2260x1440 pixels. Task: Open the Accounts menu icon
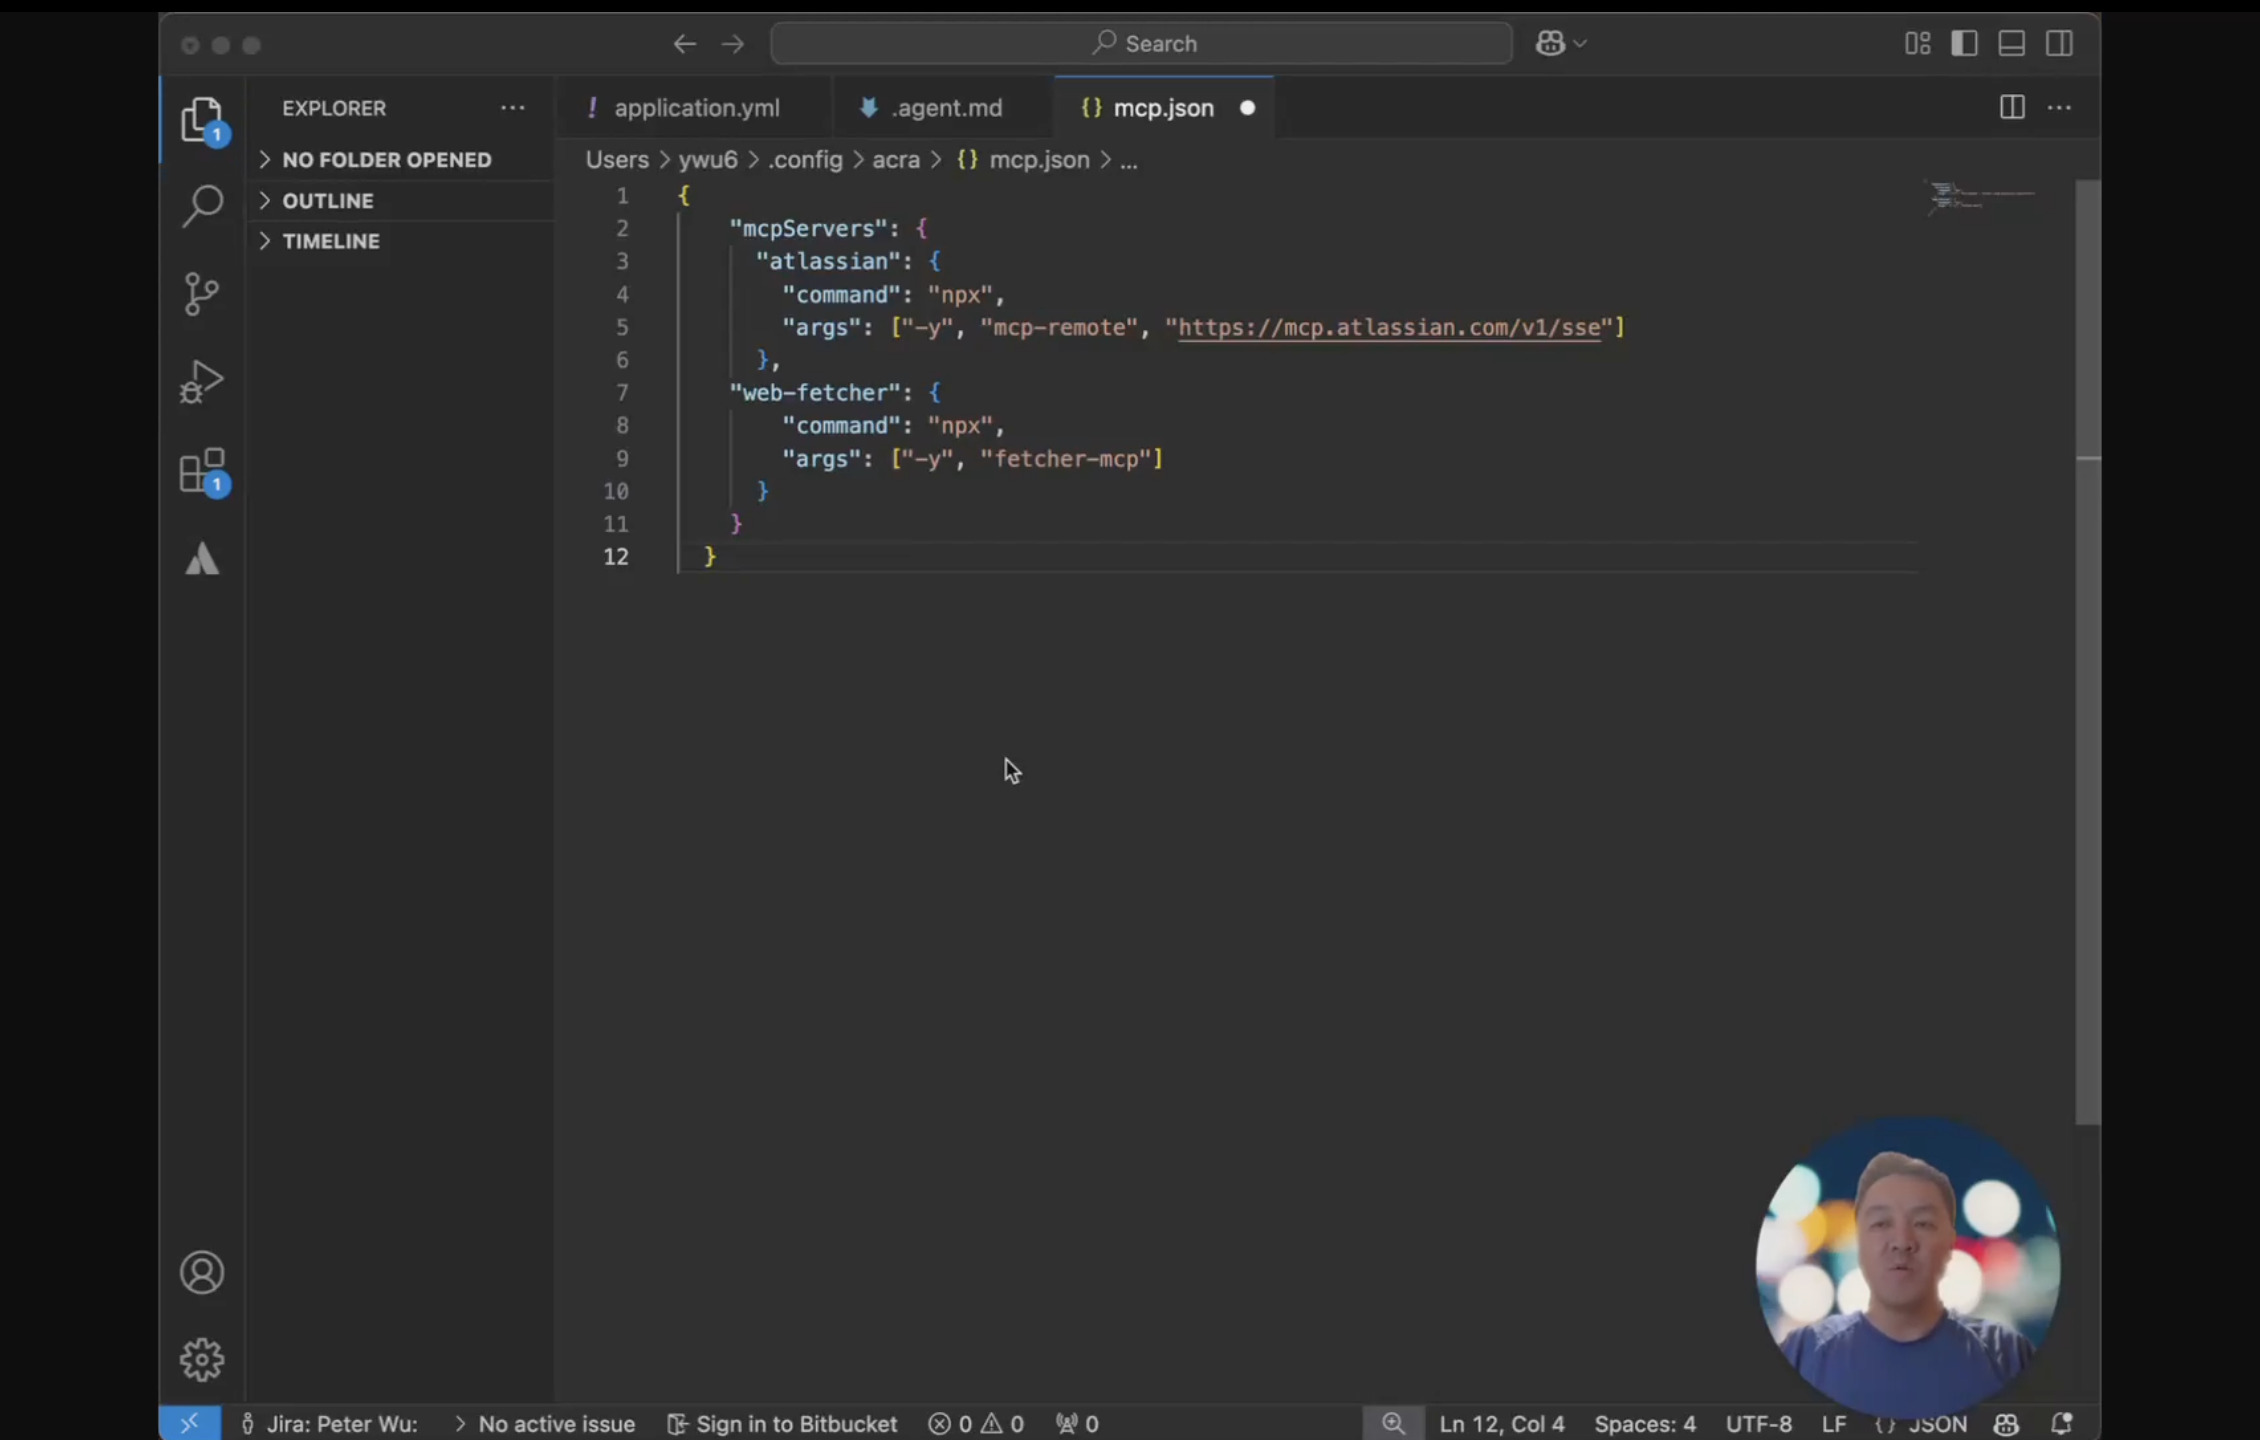pyautogui.click(x=202, y=1272)
